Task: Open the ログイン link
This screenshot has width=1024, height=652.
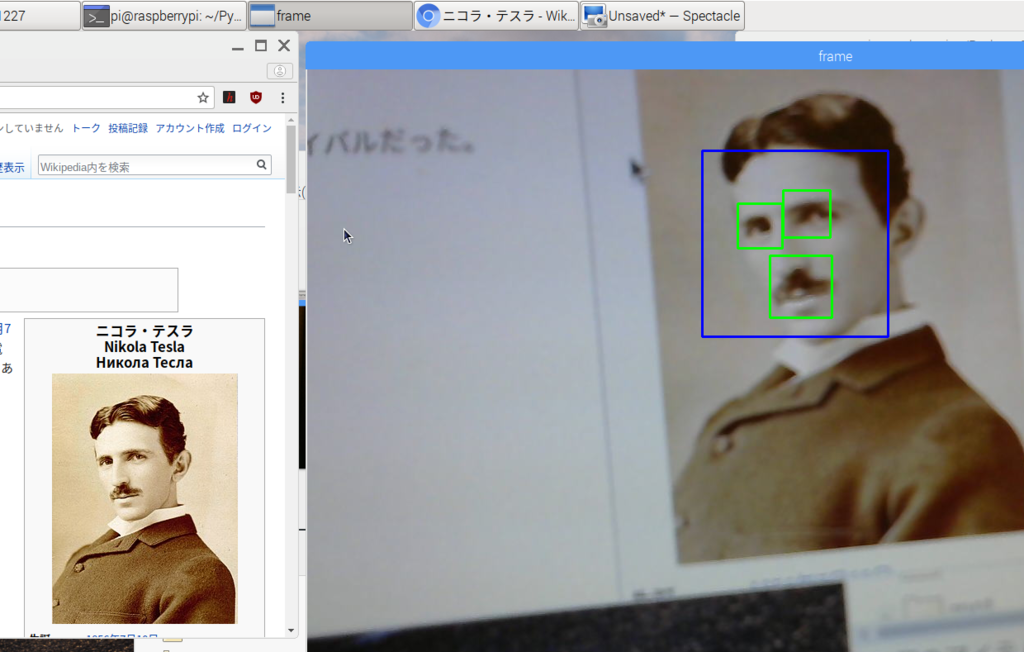Action: tap(252, 128)
